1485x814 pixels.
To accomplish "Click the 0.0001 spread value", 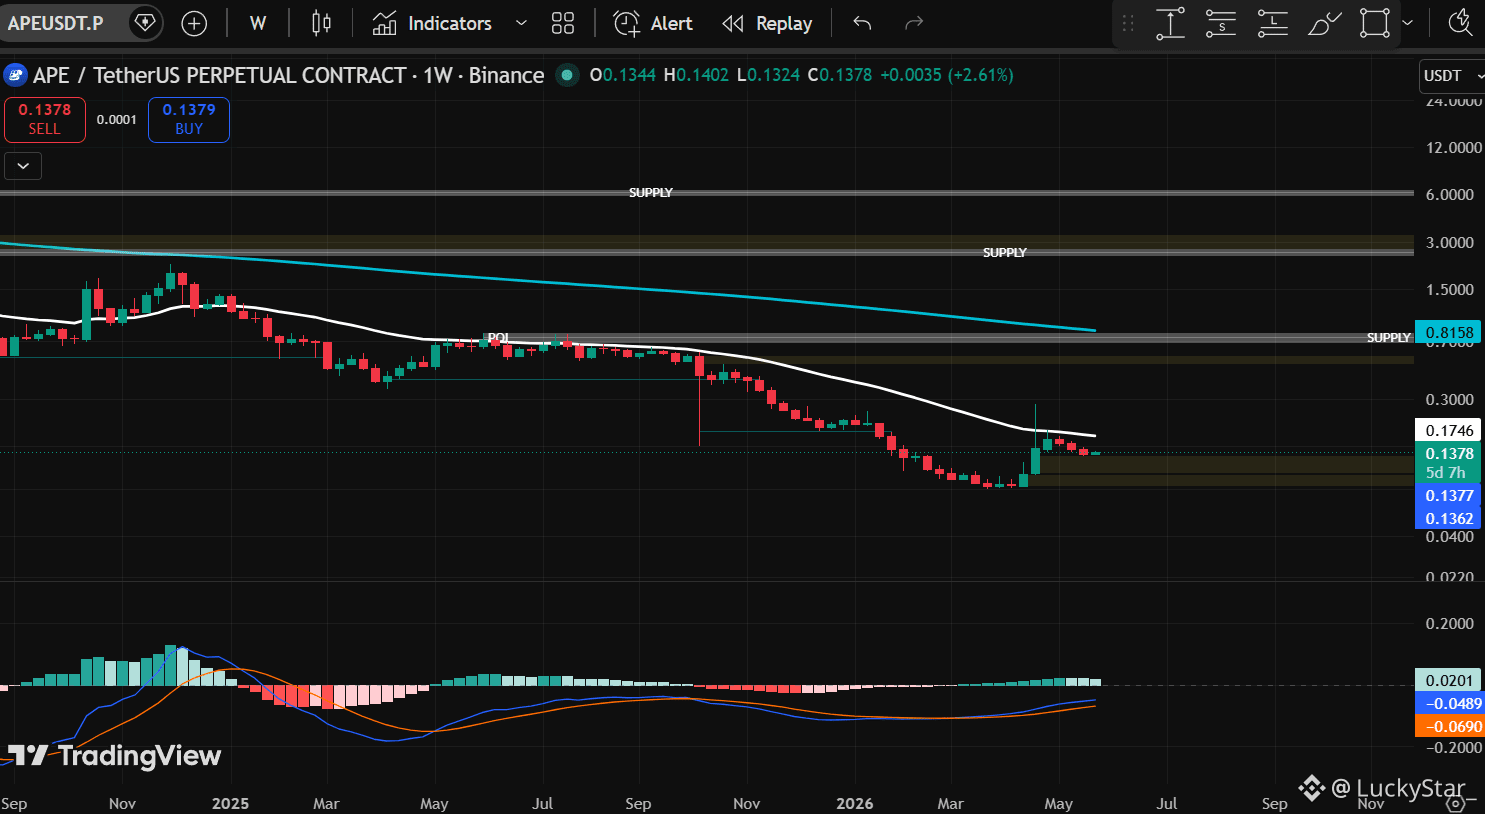I will [x=117, y=120].
